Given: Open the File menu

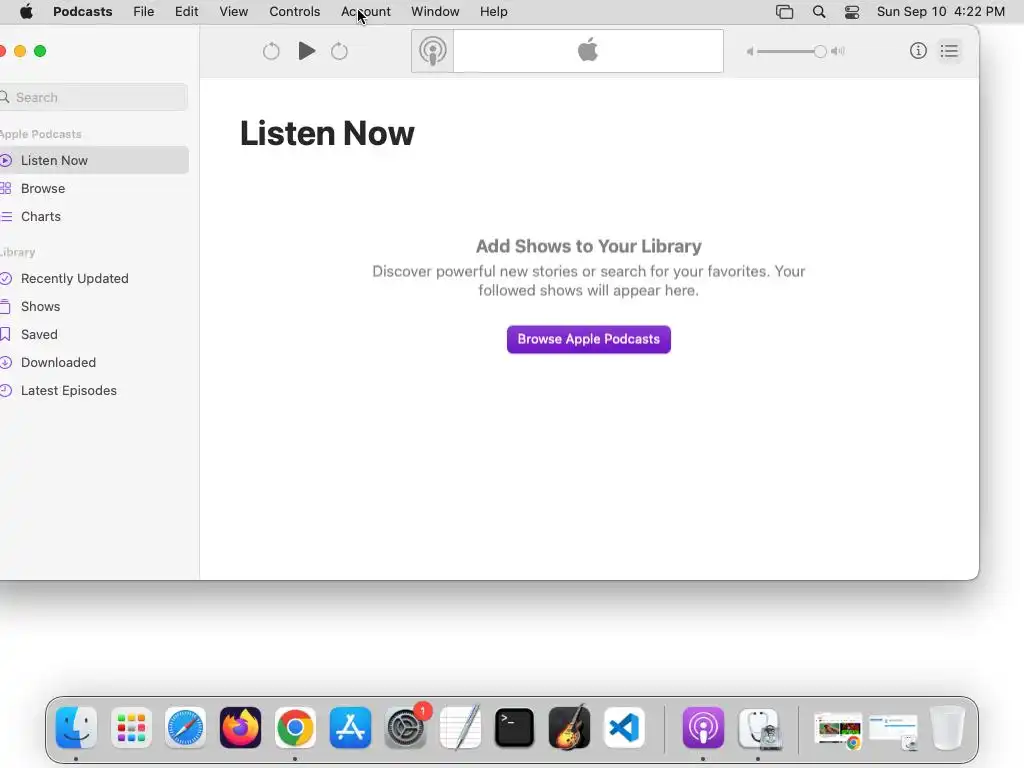Looking at the screenshot, I should point(144,12).
